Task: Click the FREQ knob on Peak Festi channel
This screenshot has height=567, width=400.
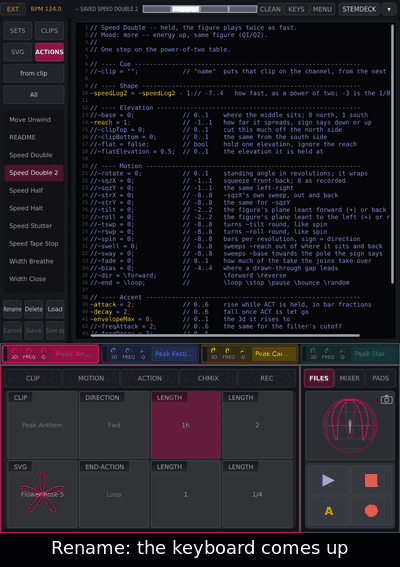Action: pos(128,351)
